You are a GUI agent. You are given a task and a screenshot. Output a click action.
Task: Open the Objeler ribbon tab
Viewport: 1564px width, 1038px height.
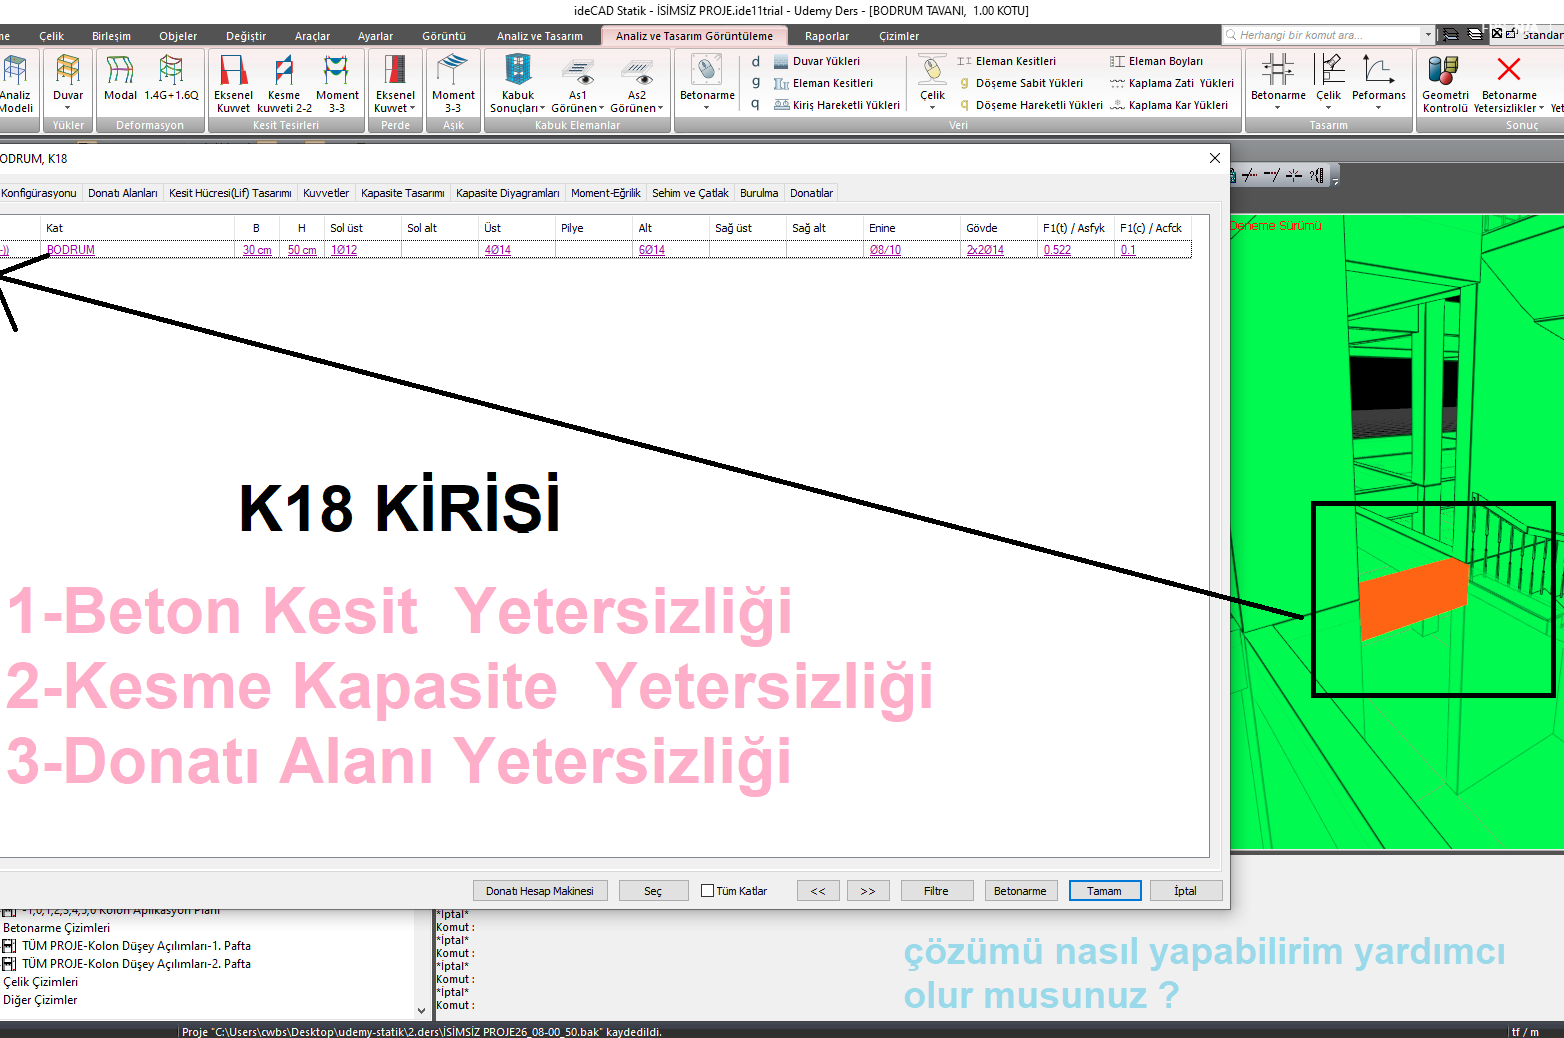[178, 36]
